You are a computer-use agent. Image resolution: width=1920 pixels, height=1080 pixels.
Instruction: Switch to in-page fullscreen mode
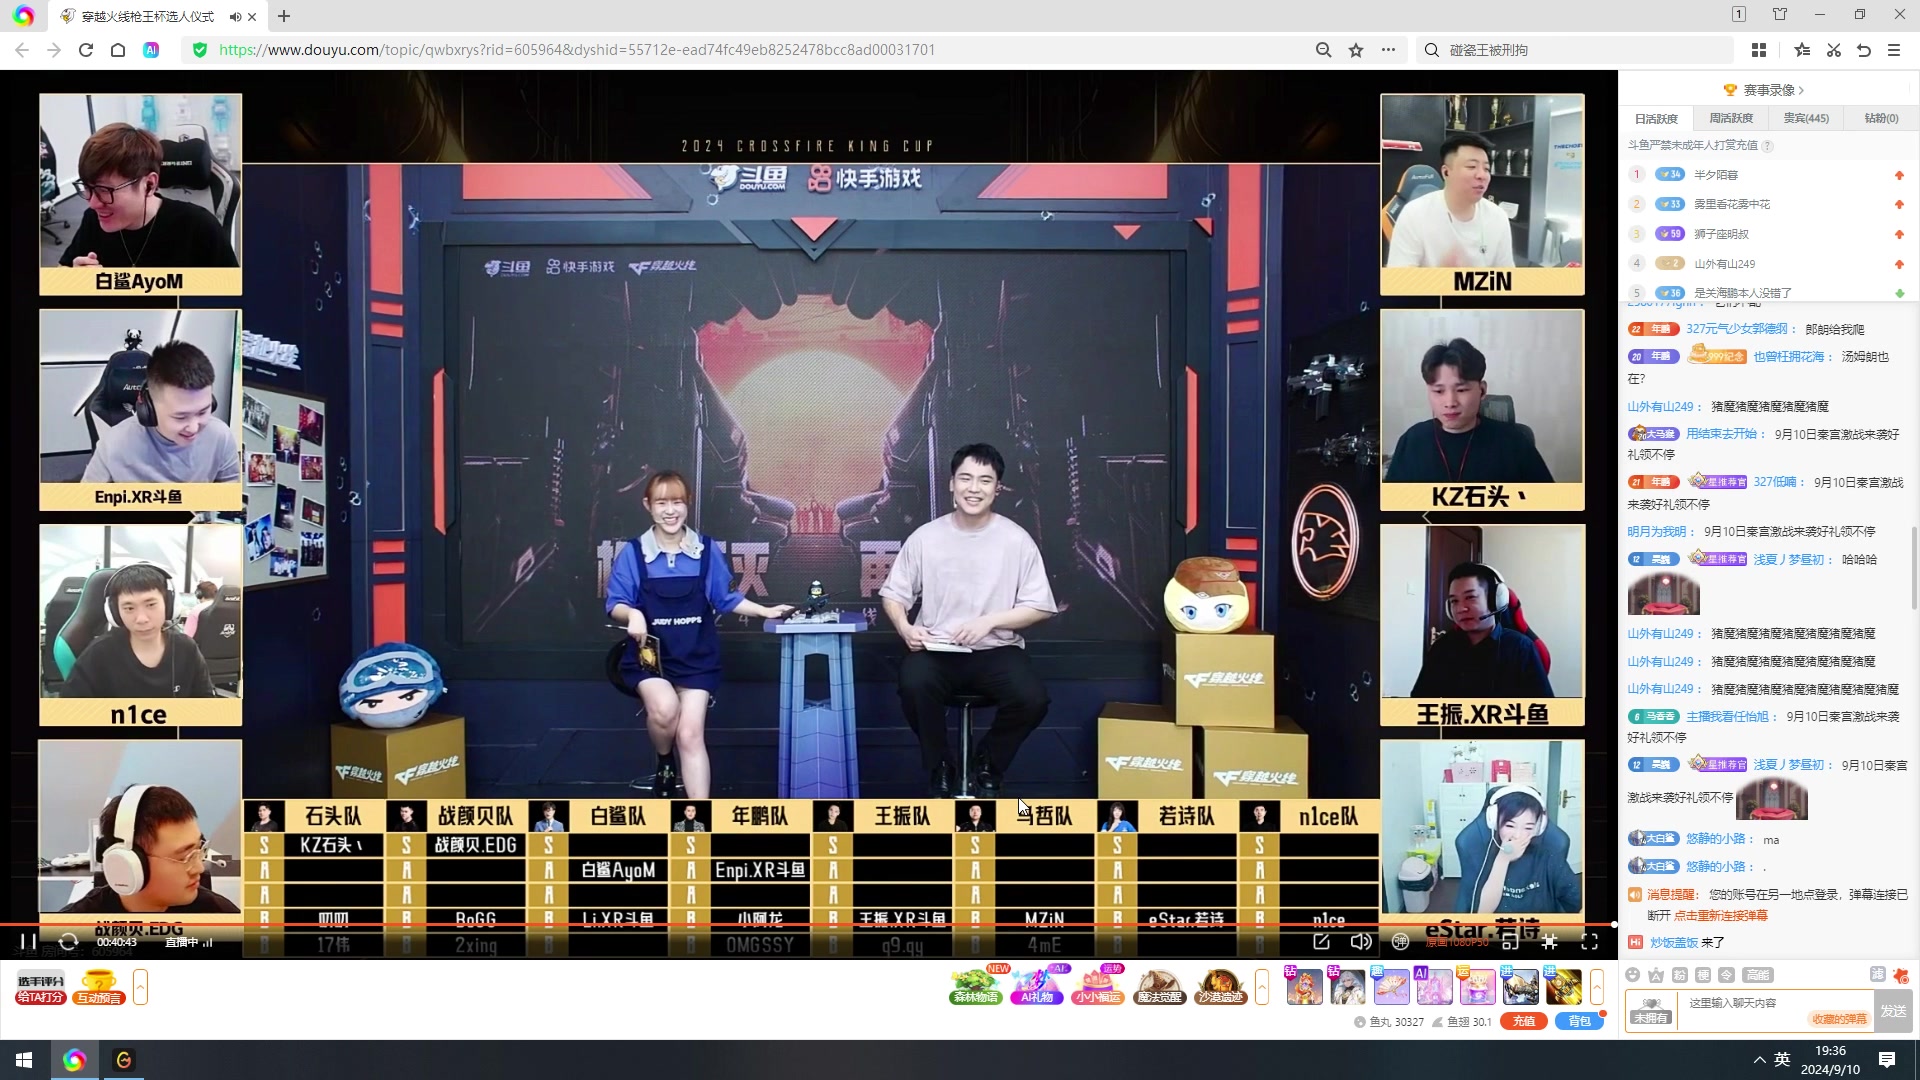[1549, 941]
